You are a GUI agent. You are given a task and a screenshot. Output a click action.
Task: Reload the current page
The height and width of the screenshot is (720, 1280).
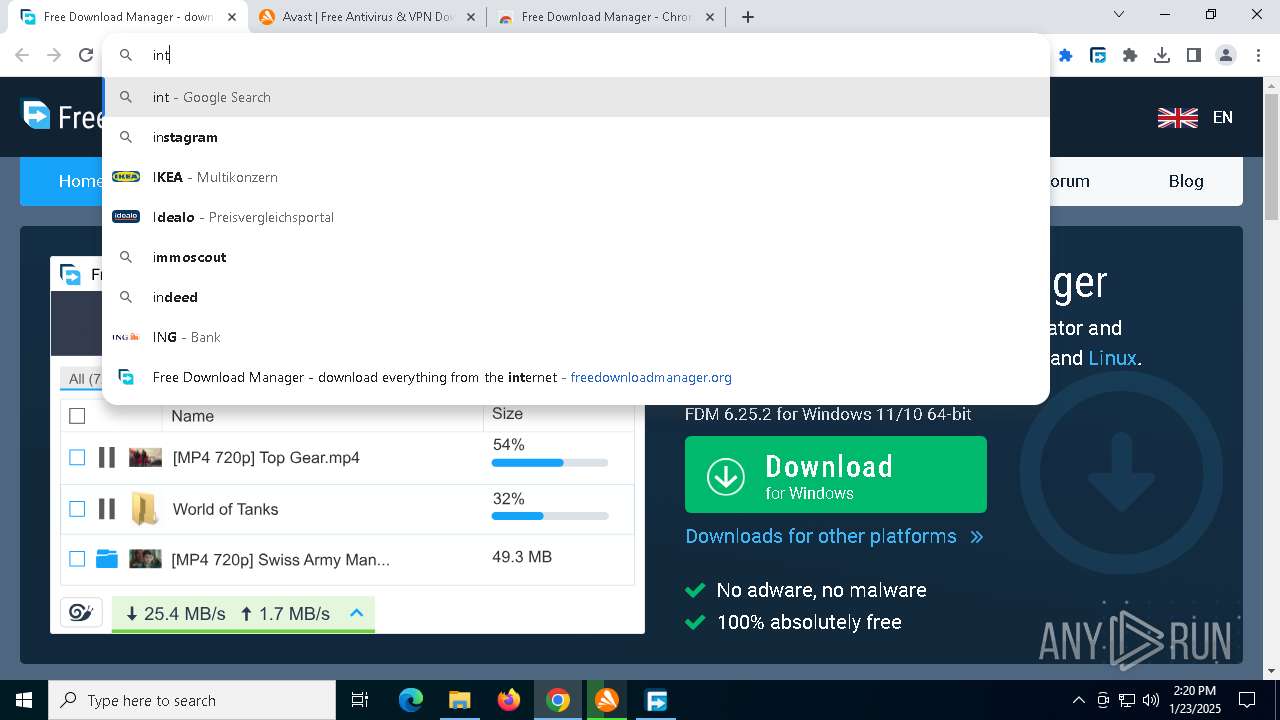[86, 55]
